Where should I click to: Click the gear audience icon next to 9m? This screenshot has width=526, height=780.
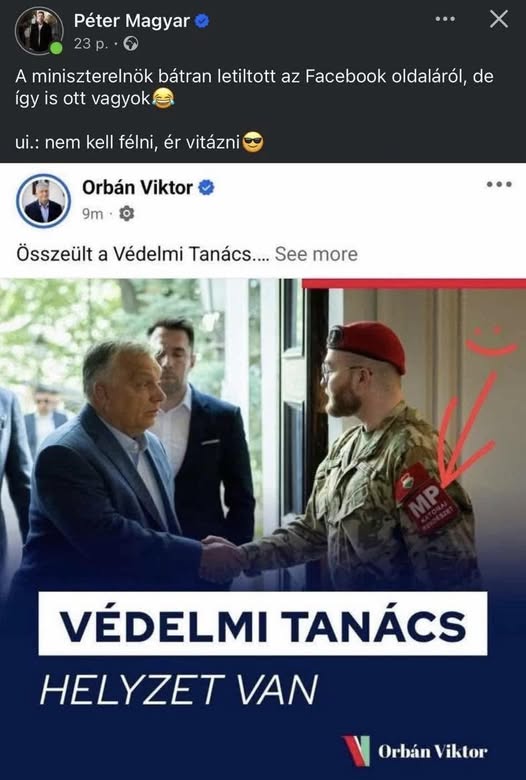[127, 213]
